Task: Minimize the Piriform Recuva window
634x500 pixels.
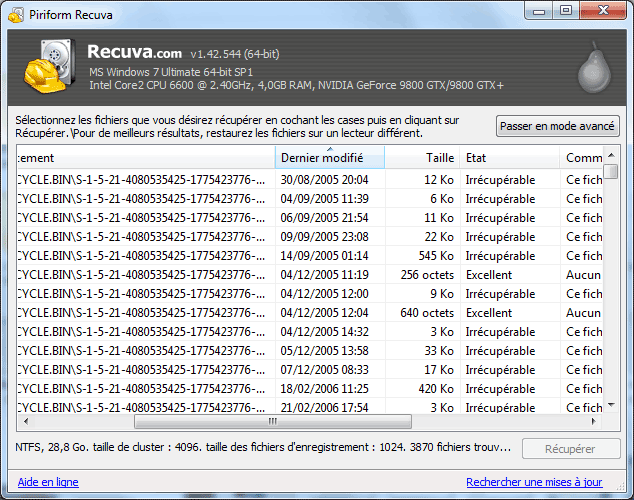Action: (539, 11)
